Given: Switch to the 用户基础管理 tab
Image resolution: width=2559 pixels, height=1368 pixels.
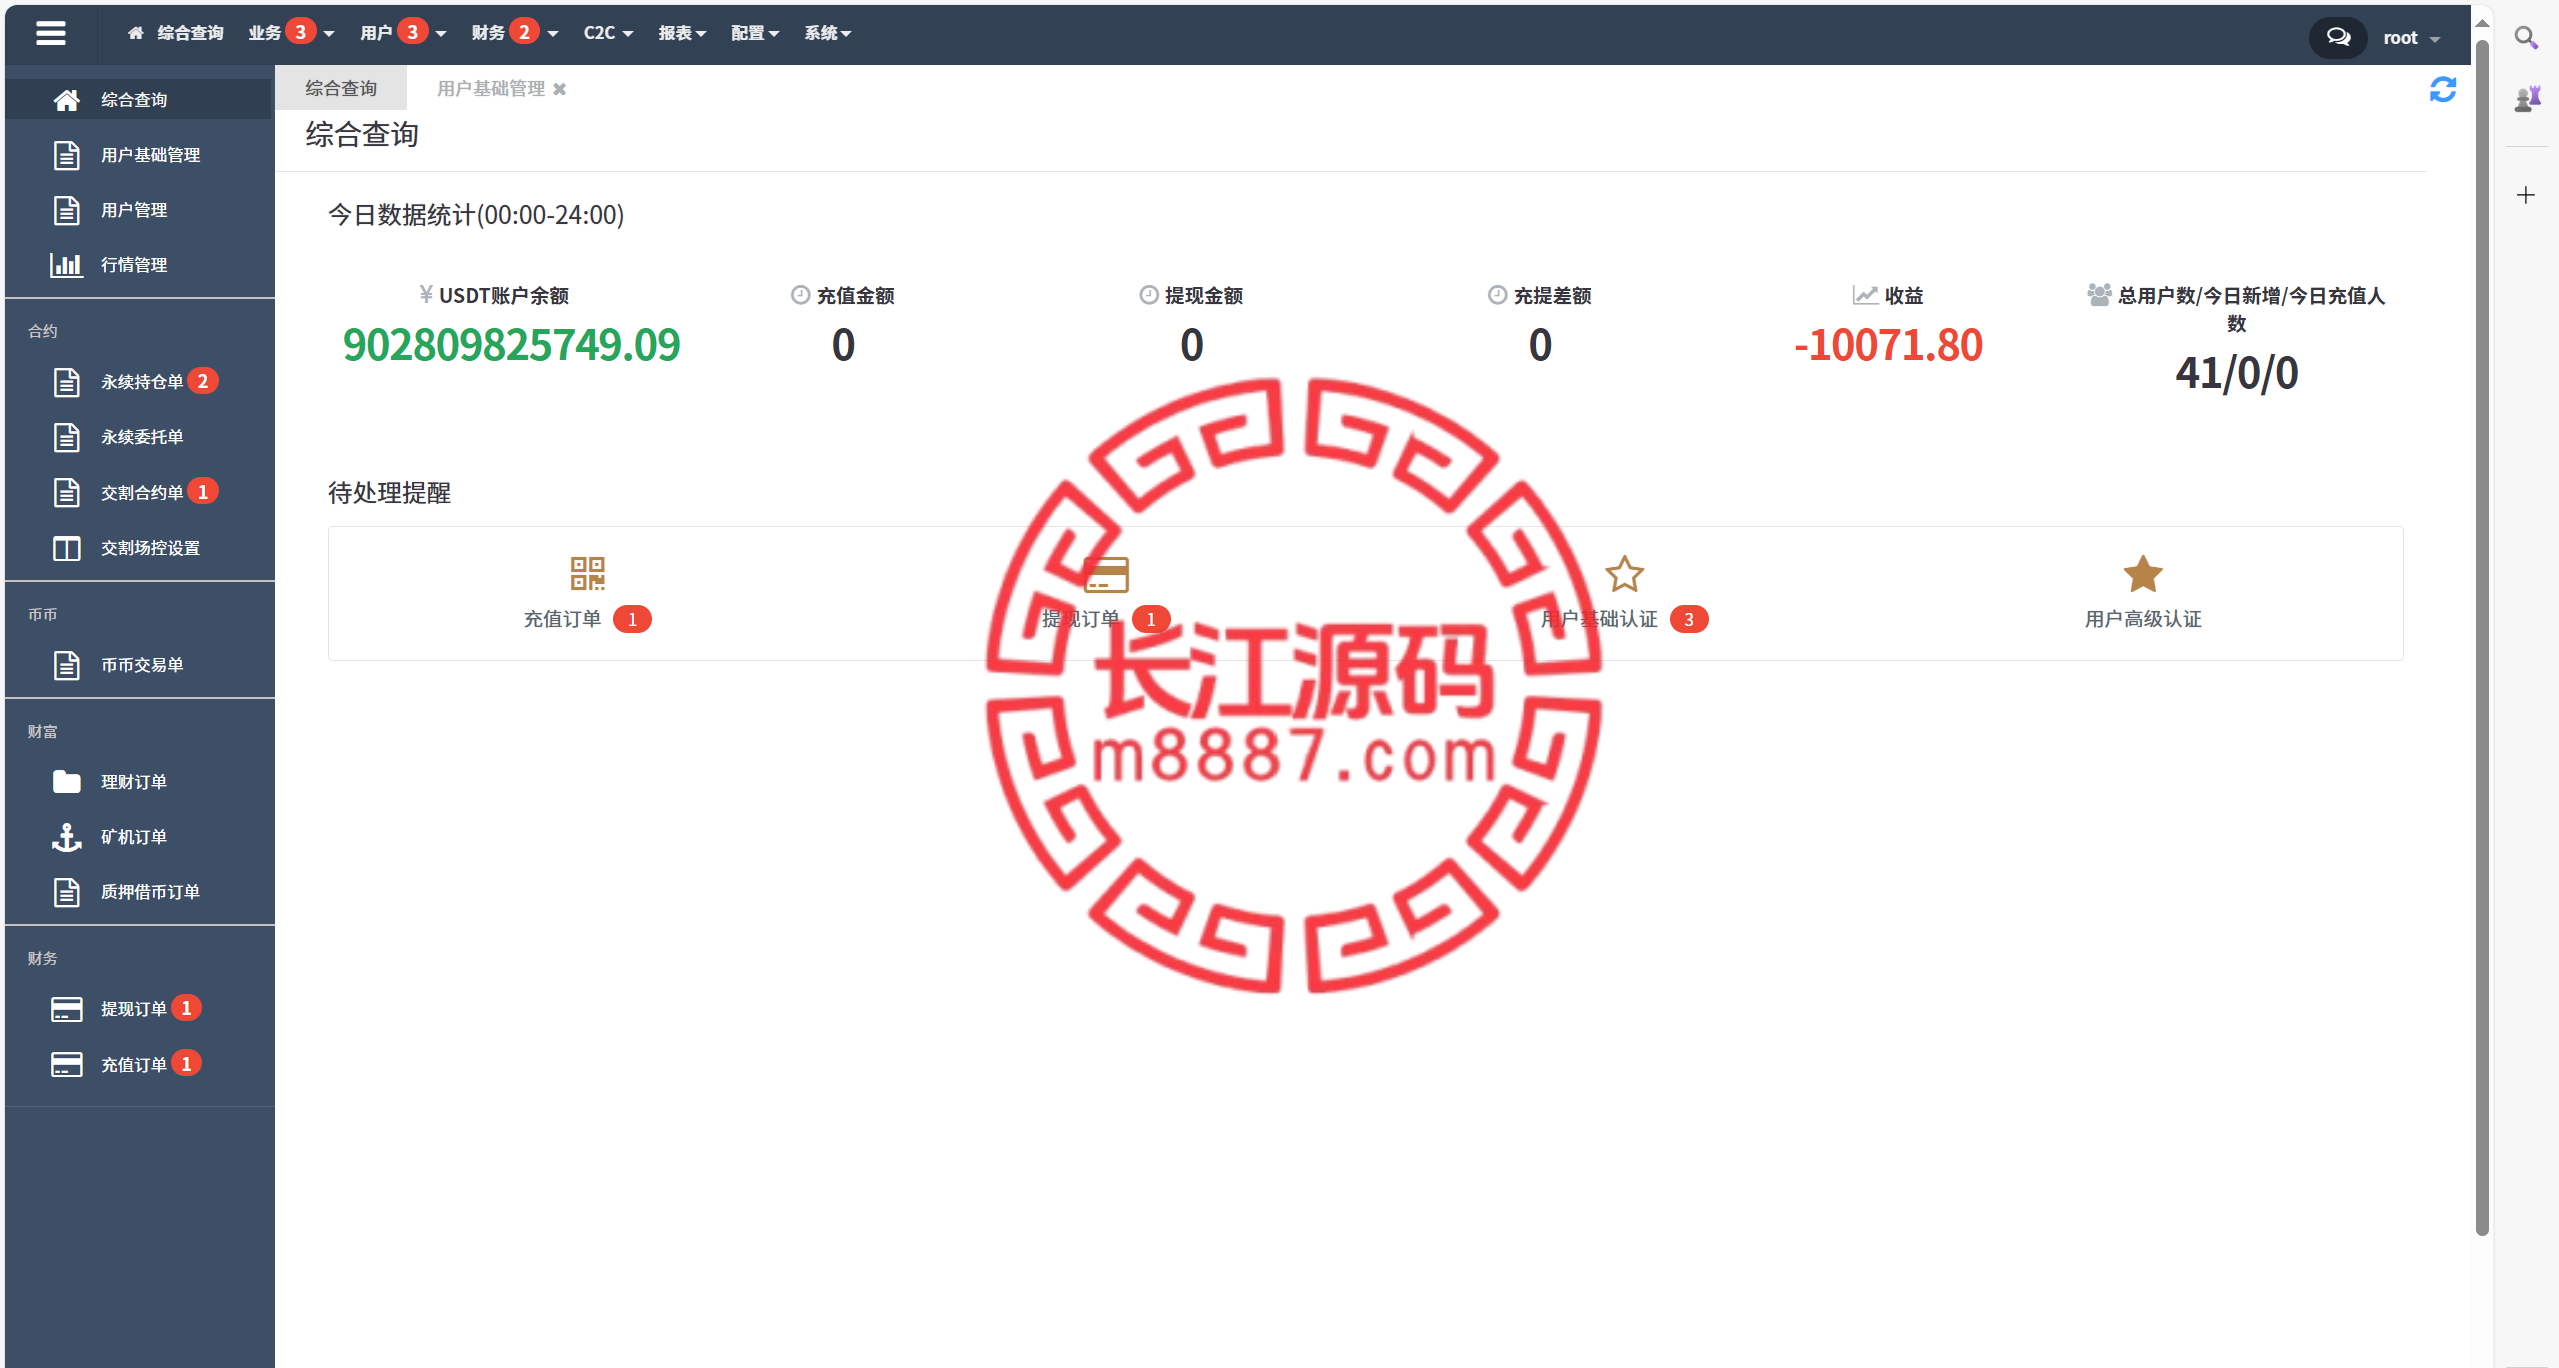Looking at the screenshot, I should click(x=490, y=88).
